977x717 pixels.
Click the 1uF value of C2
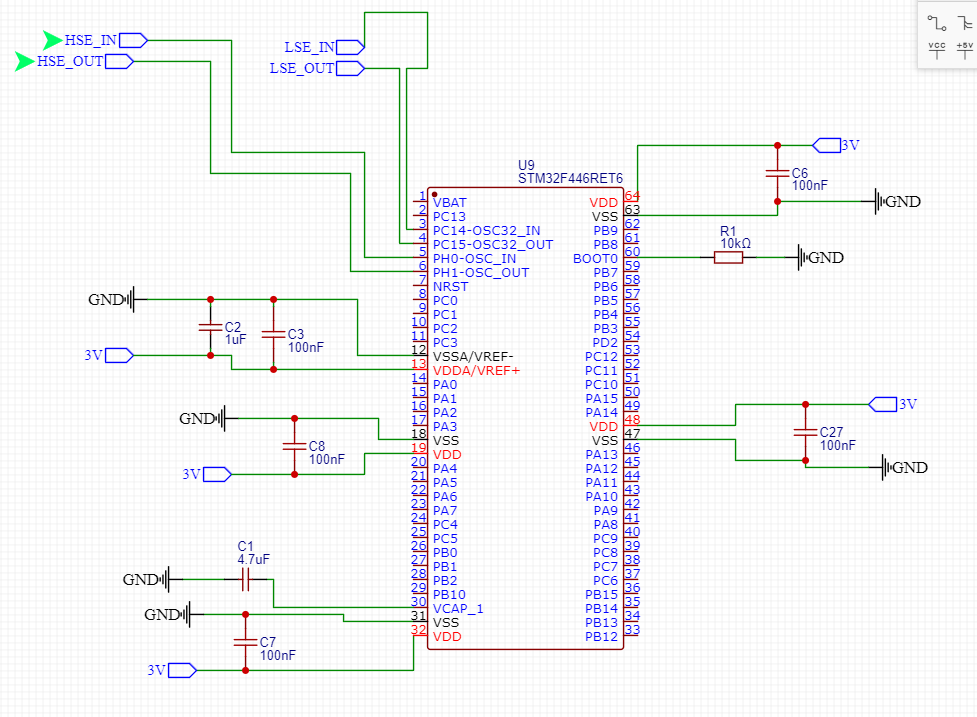[236, 340]
